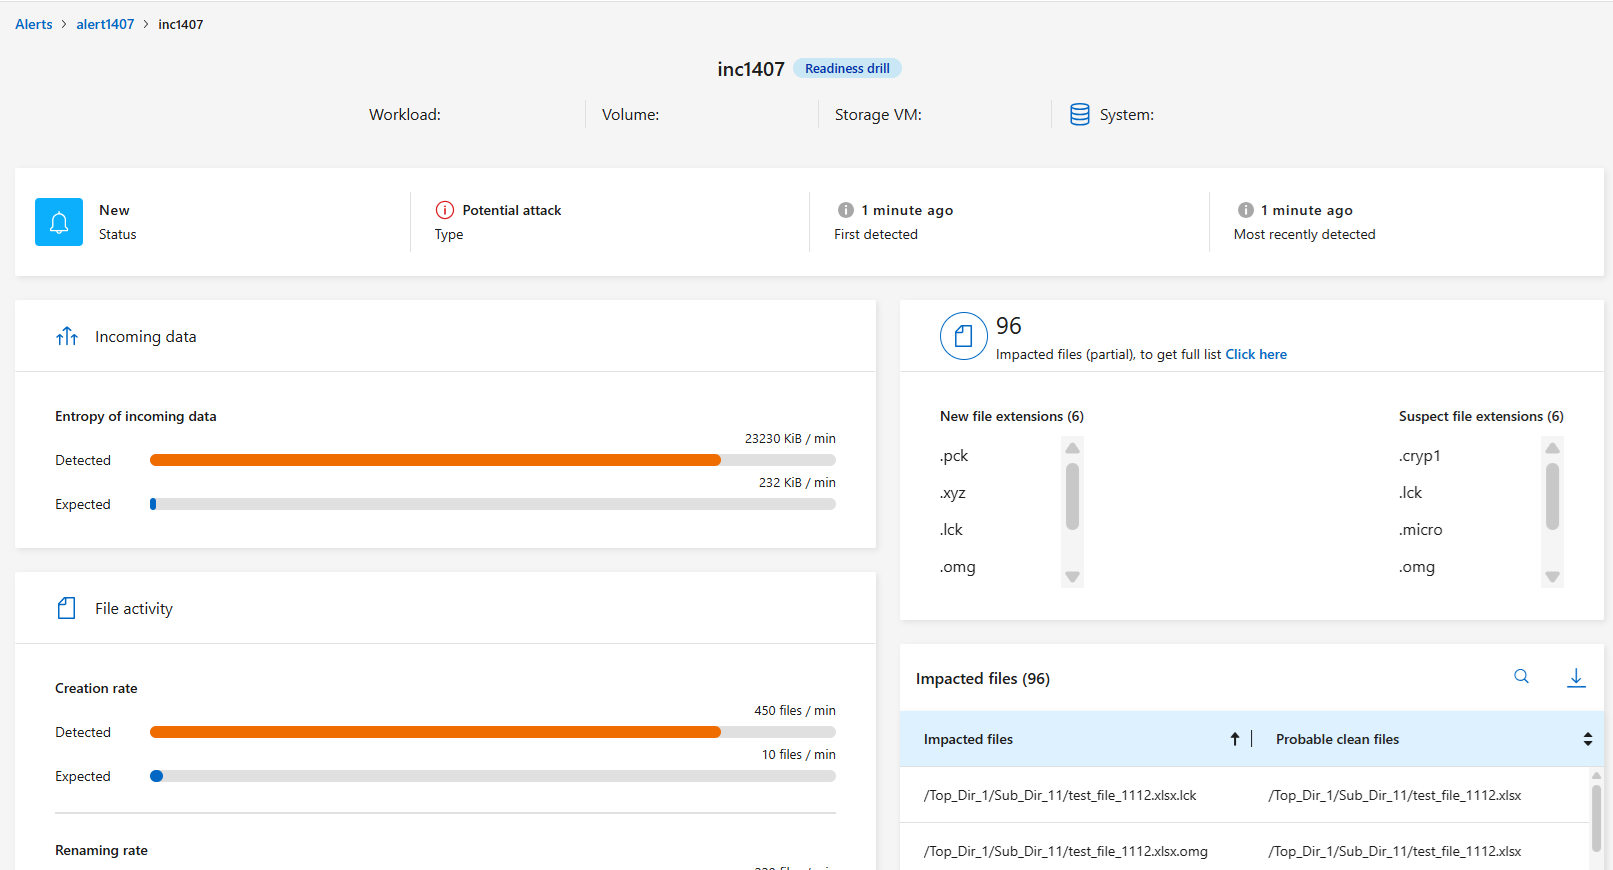The image size is (1613, 870).
Task: Download the impacted files list
Action: click(1575, 678)
